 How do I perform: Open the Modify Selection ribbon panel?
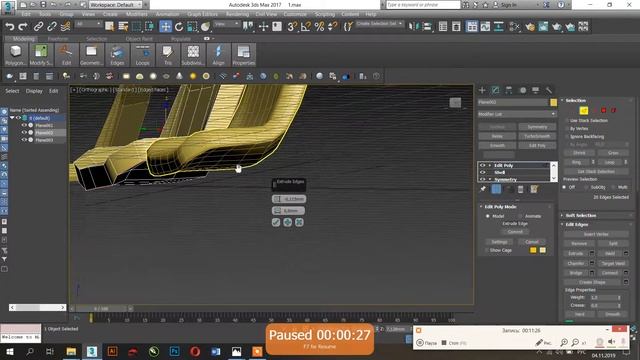pos(40,55)
